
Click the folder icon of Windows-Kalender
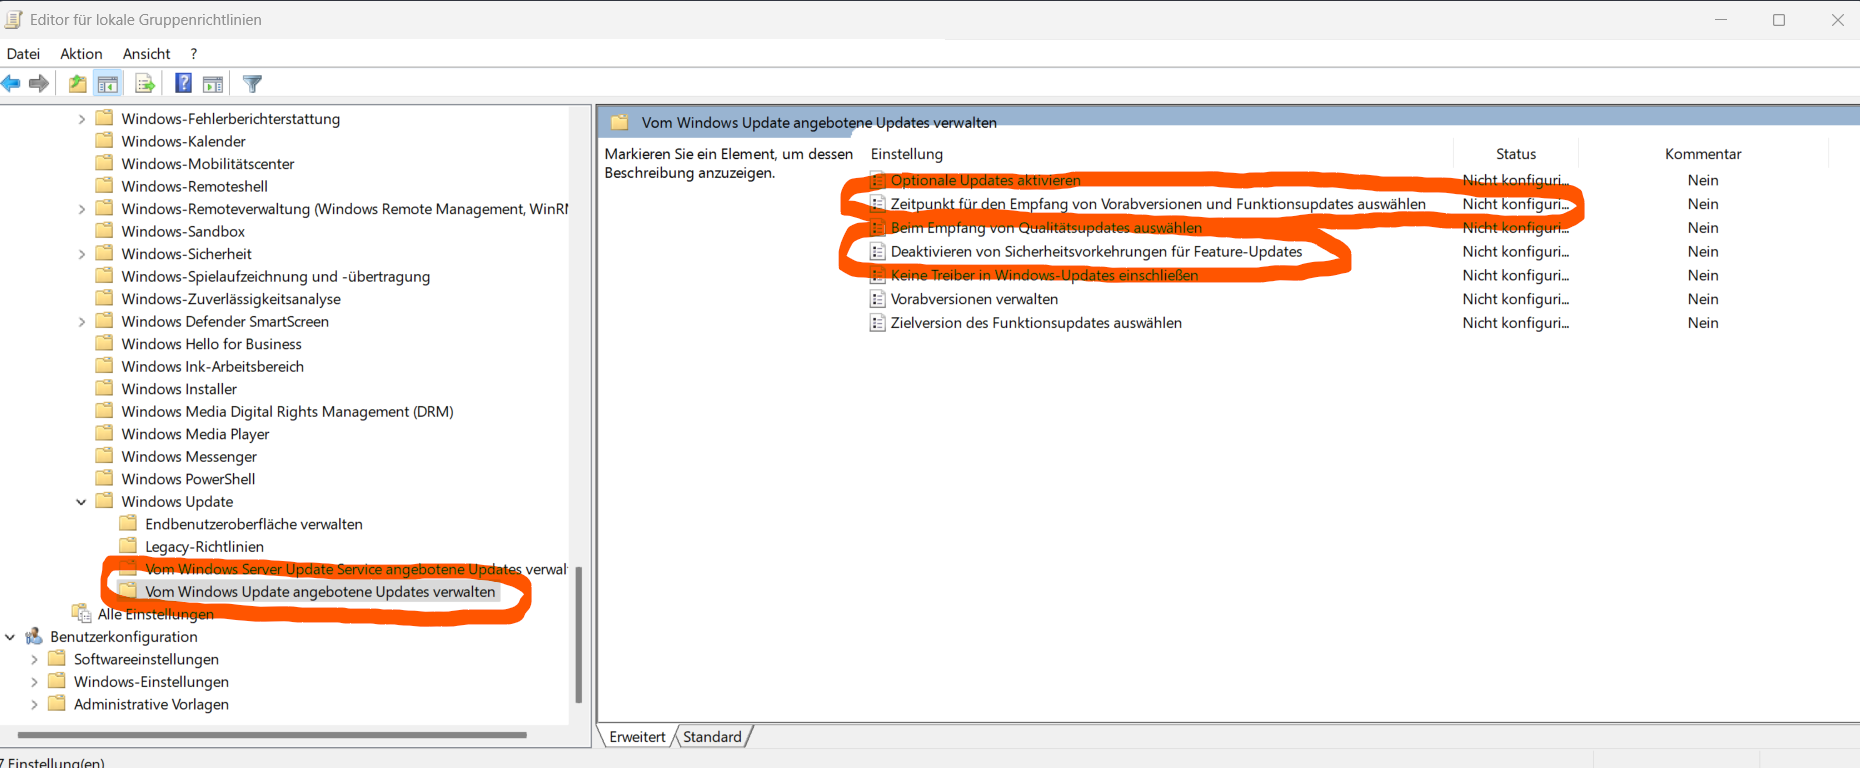point(104,141)
